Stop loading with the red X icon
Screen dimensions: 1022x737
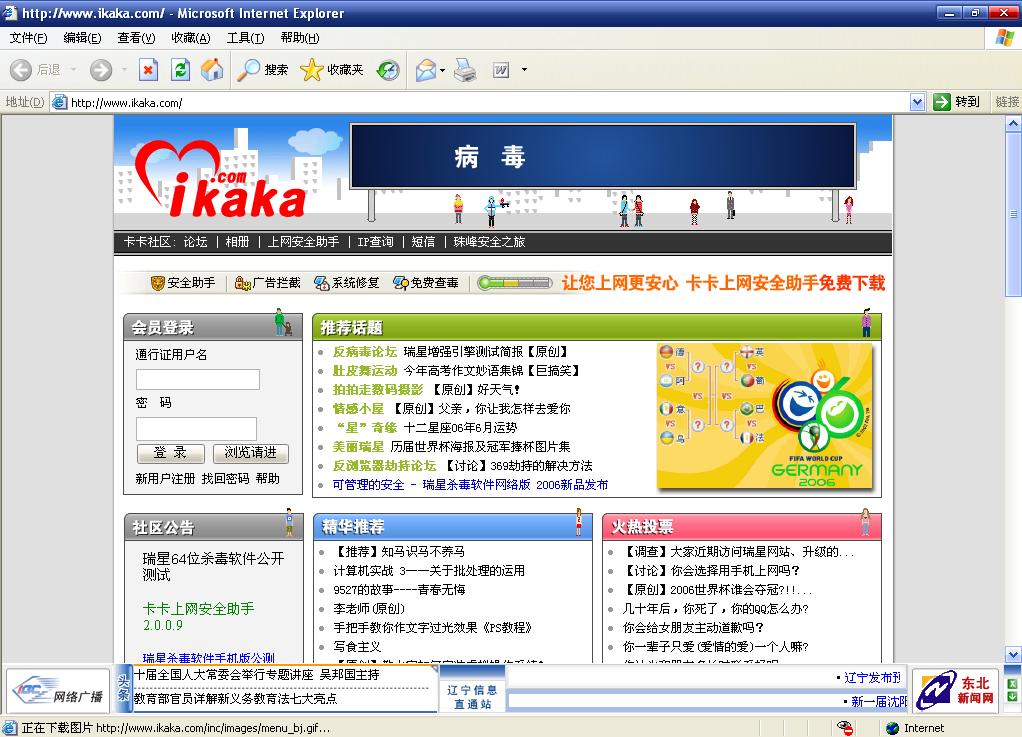click(x=149, y=70)
